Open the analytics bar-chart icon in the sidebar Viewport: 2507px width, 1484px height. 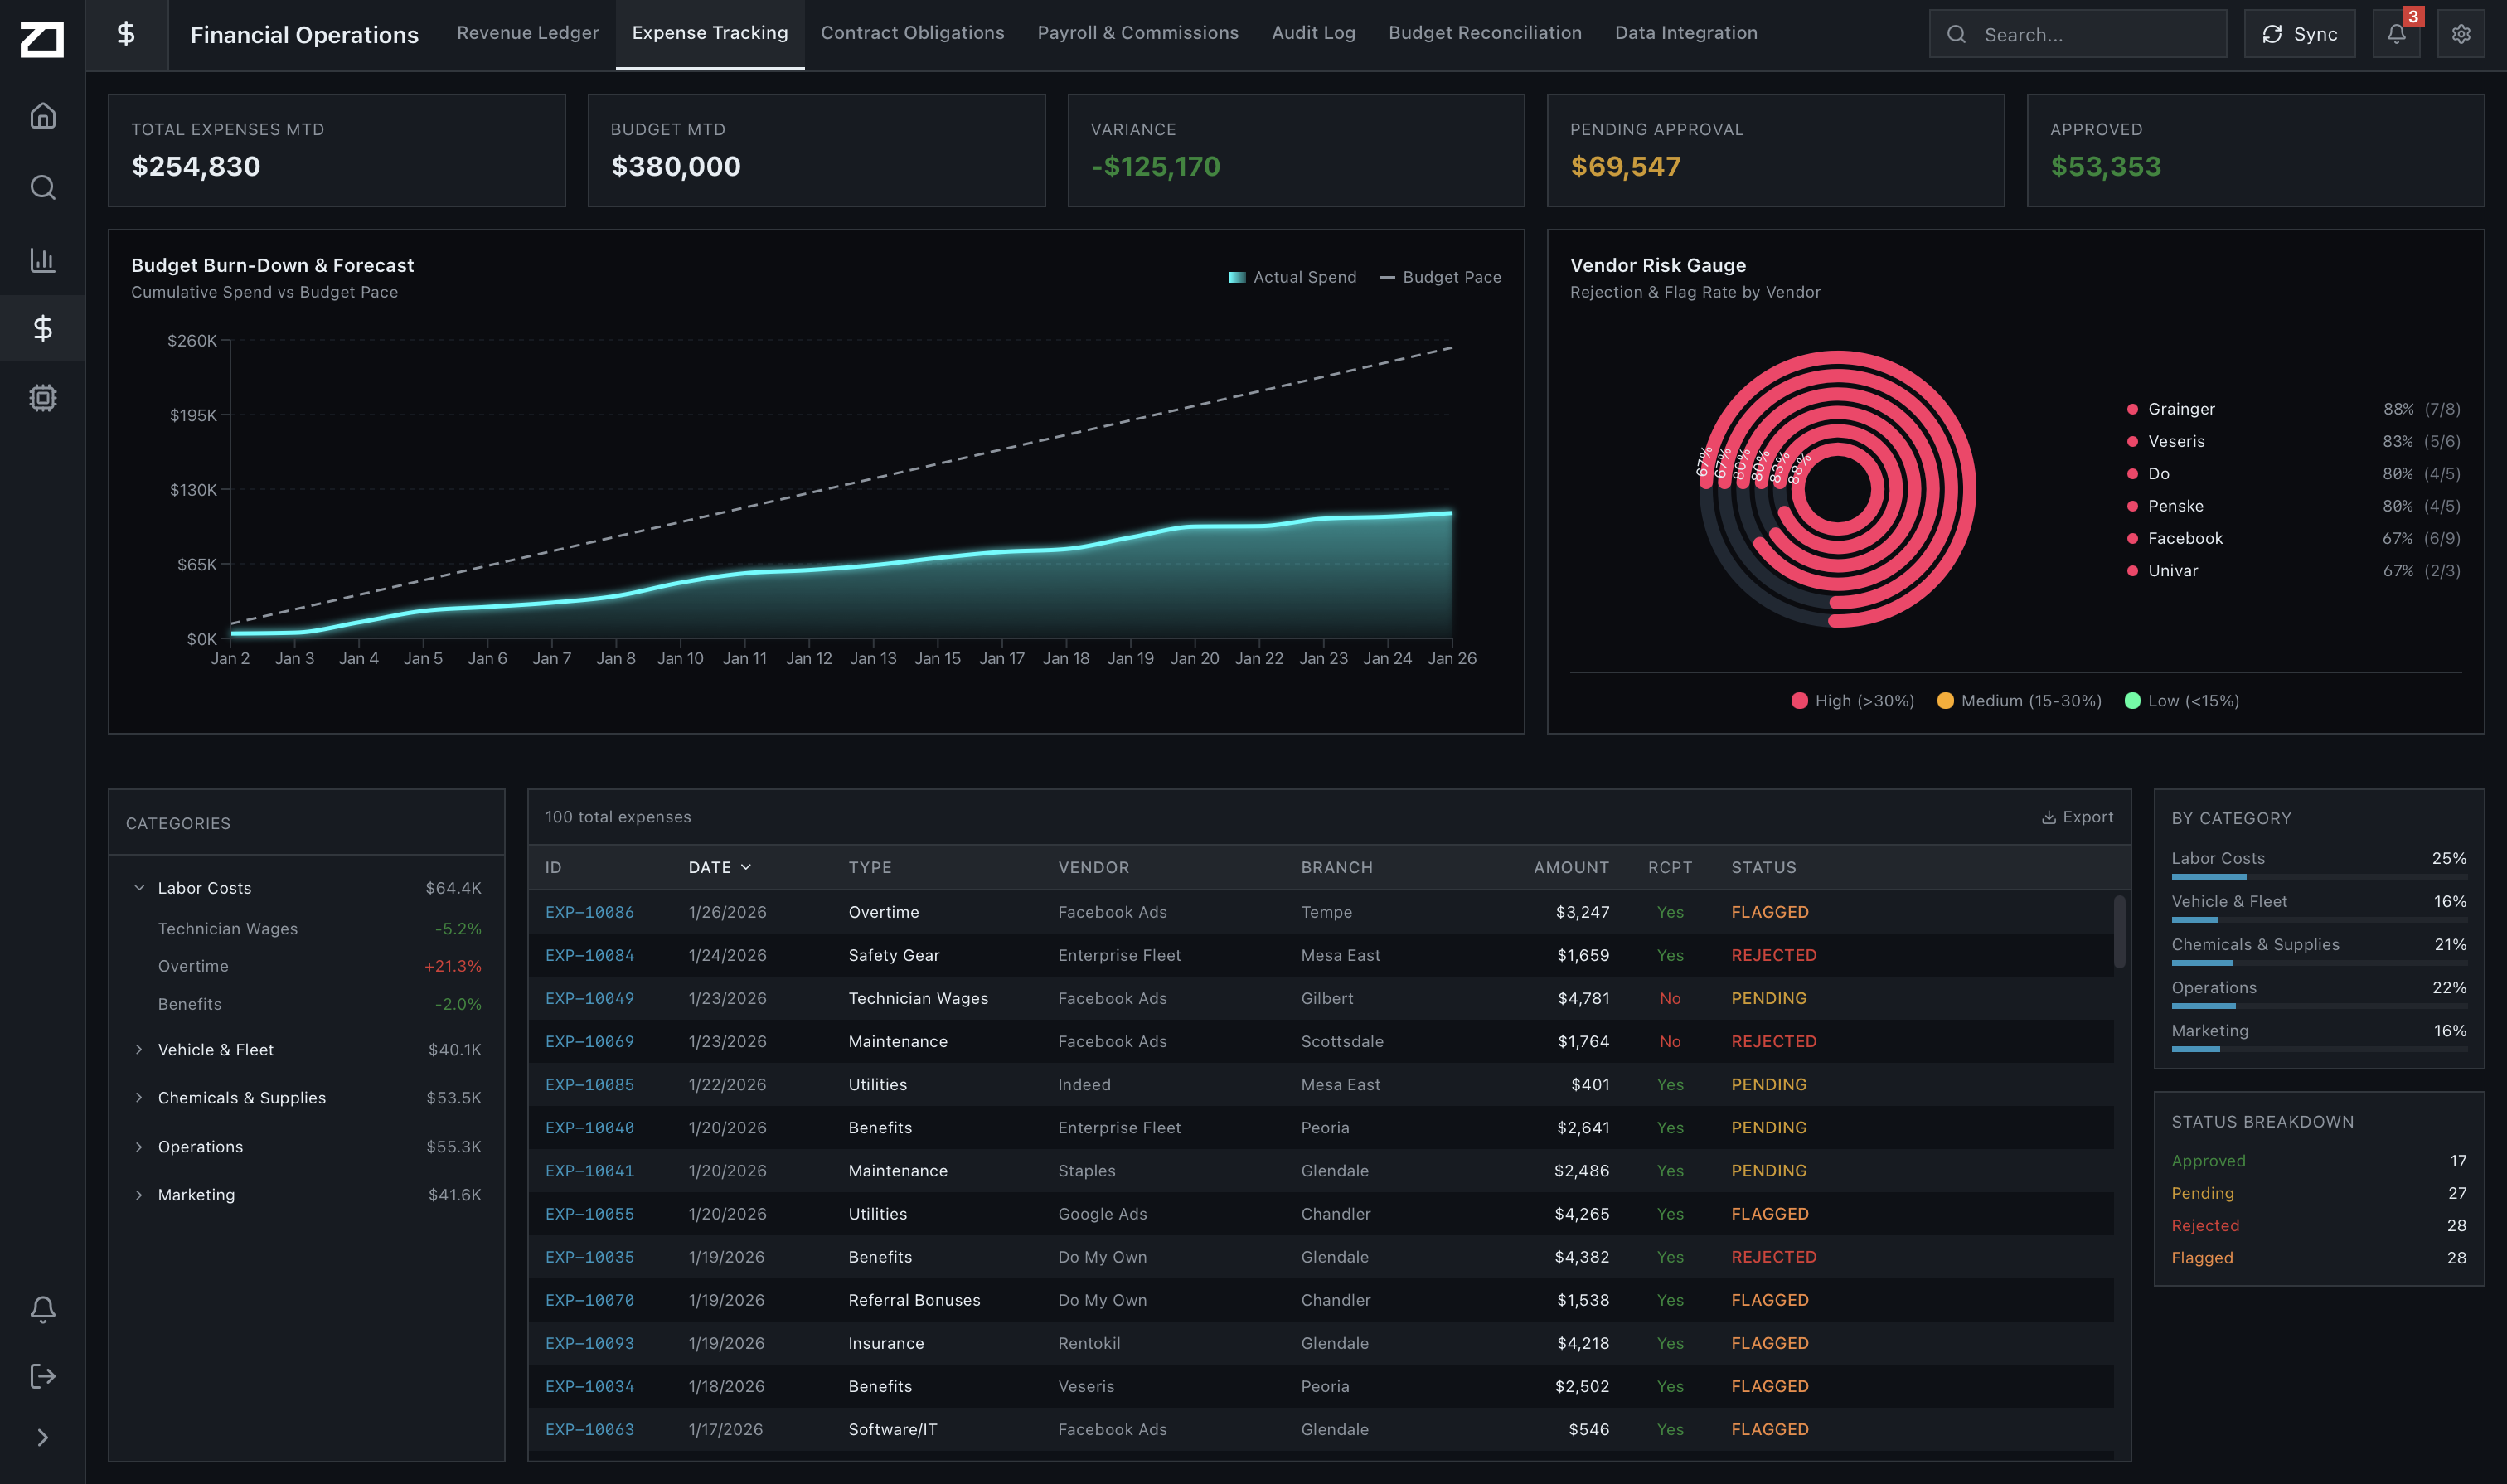coord(43,259)
